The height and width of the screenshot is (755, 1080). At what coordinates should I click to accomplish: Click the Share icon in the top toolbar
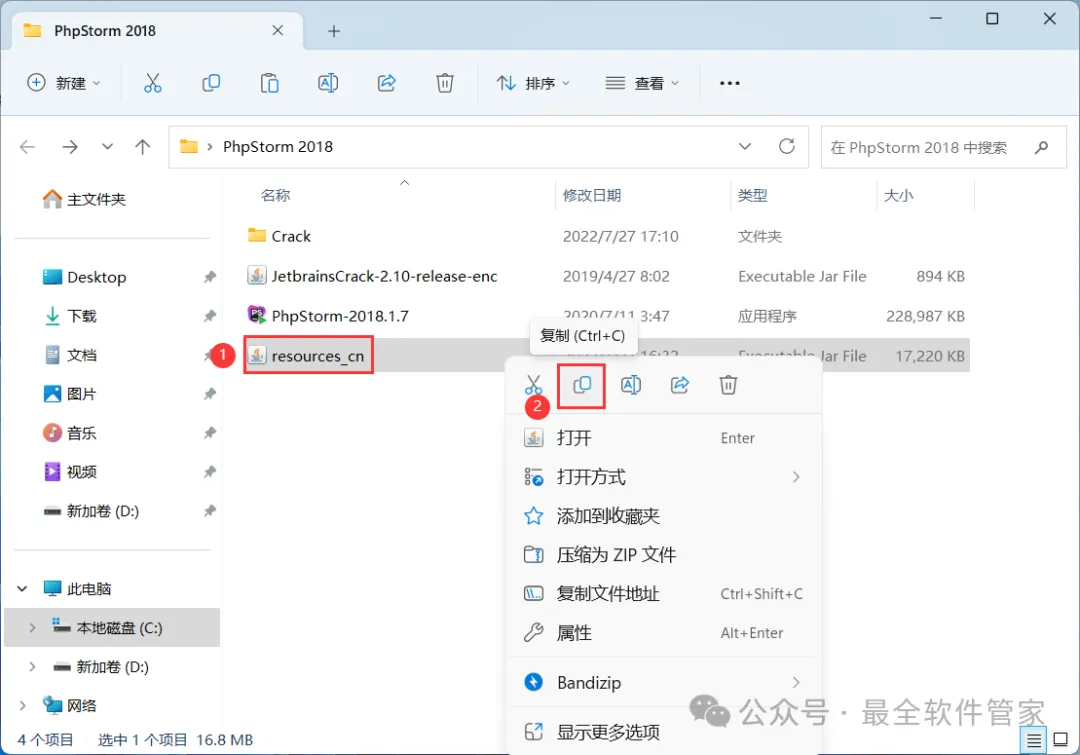(x=386, y=83)
